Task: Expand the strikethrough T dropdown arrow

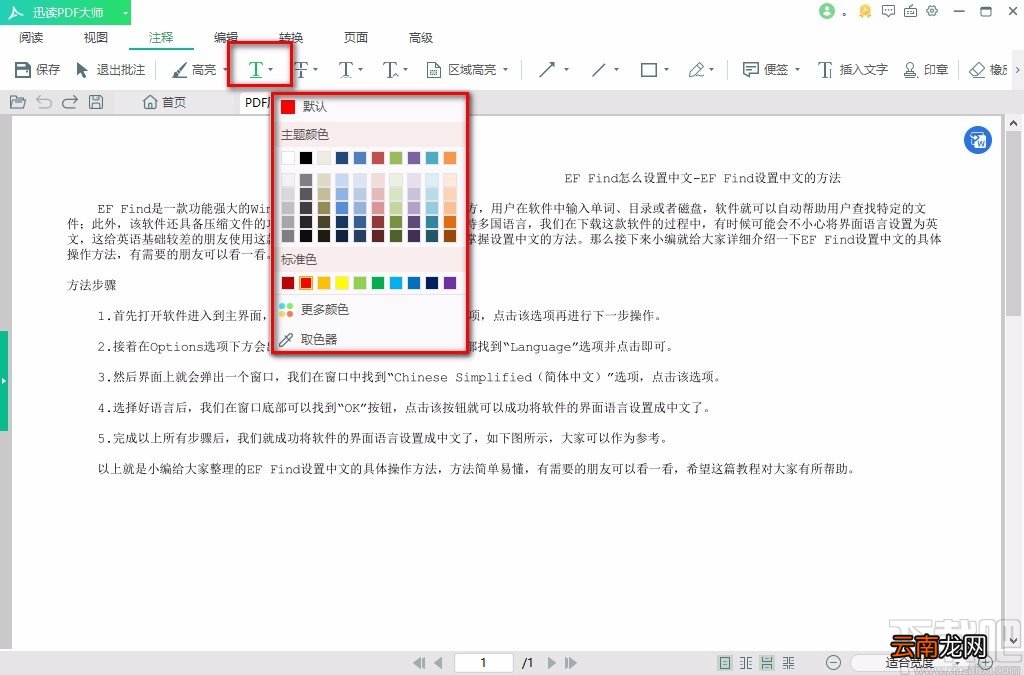Action: tap(315, 69)
